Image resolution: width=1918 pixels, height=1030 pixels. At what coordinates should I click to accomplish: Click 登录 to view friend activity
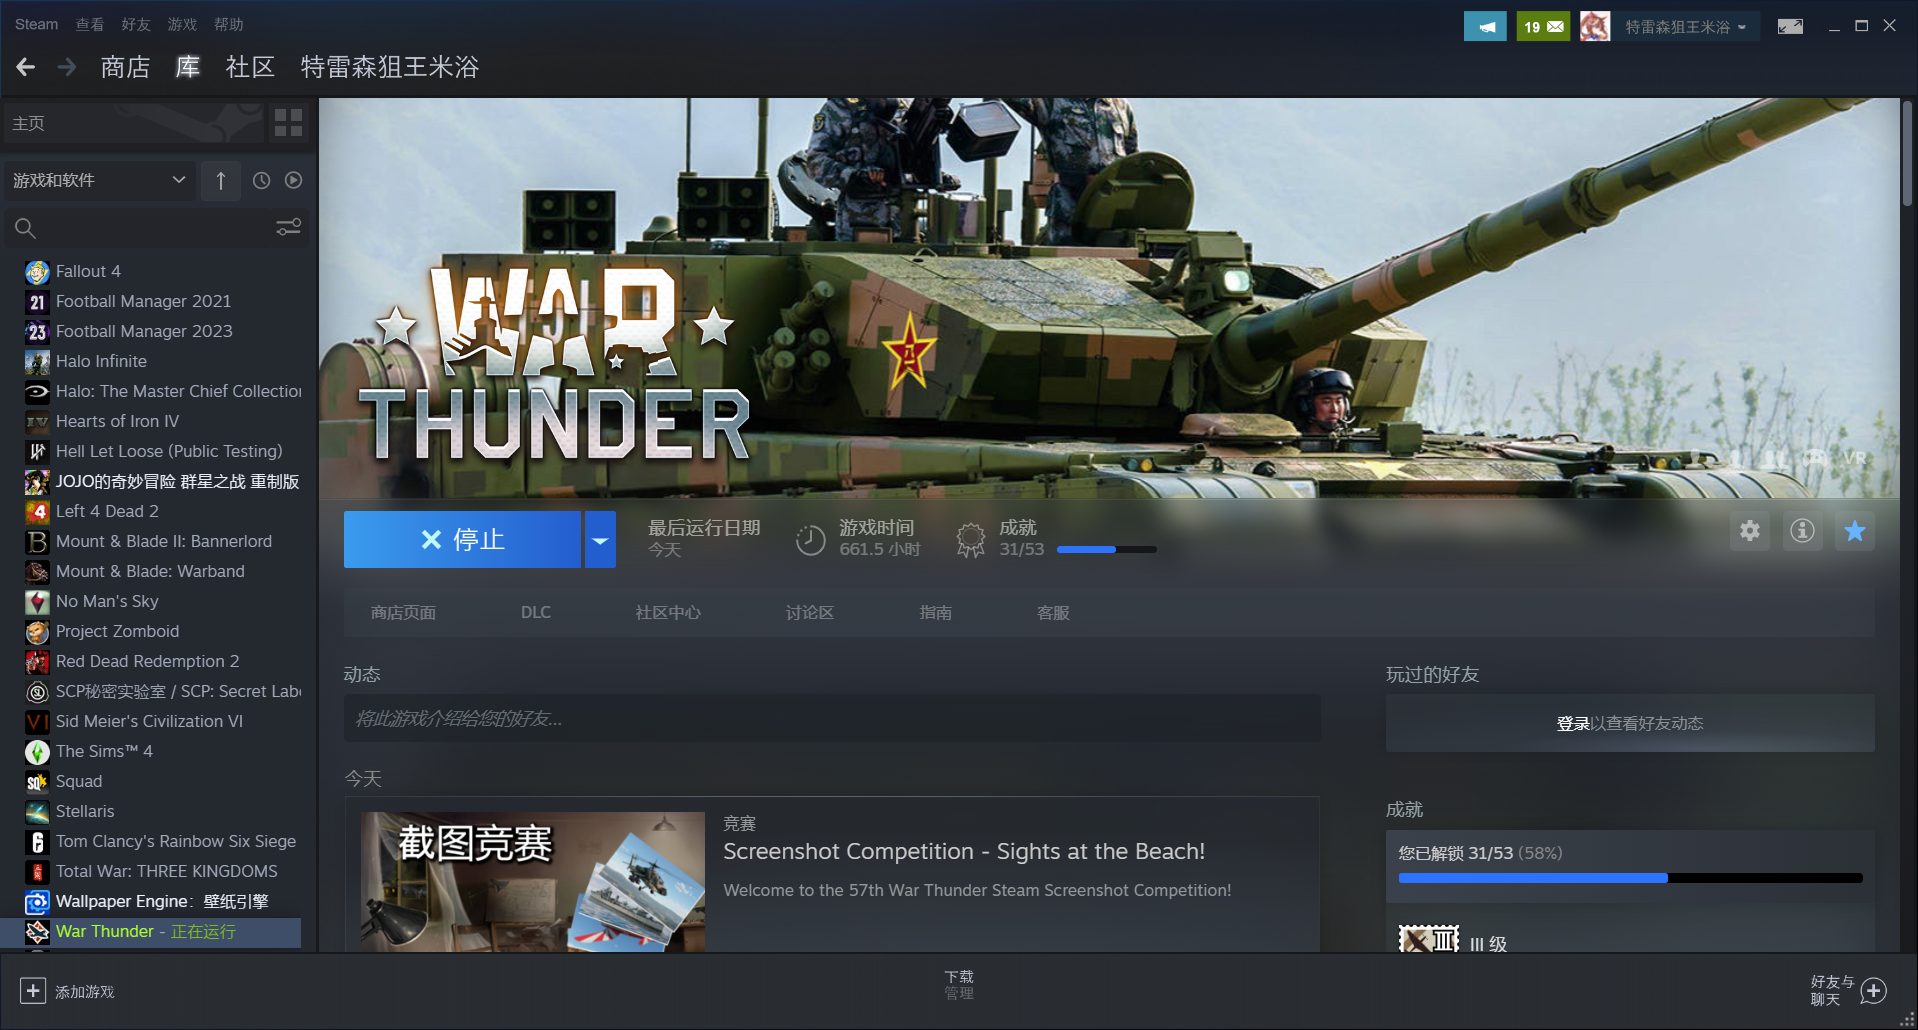(1573, 723)
